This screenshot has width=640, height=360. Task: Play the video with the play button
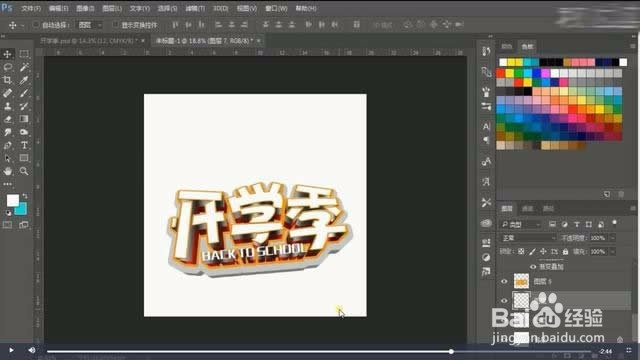point(11,350)
